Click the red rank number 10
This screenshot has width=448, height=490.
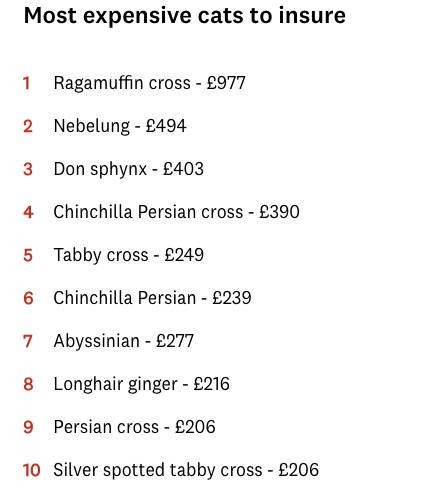[x=32, y=470]
